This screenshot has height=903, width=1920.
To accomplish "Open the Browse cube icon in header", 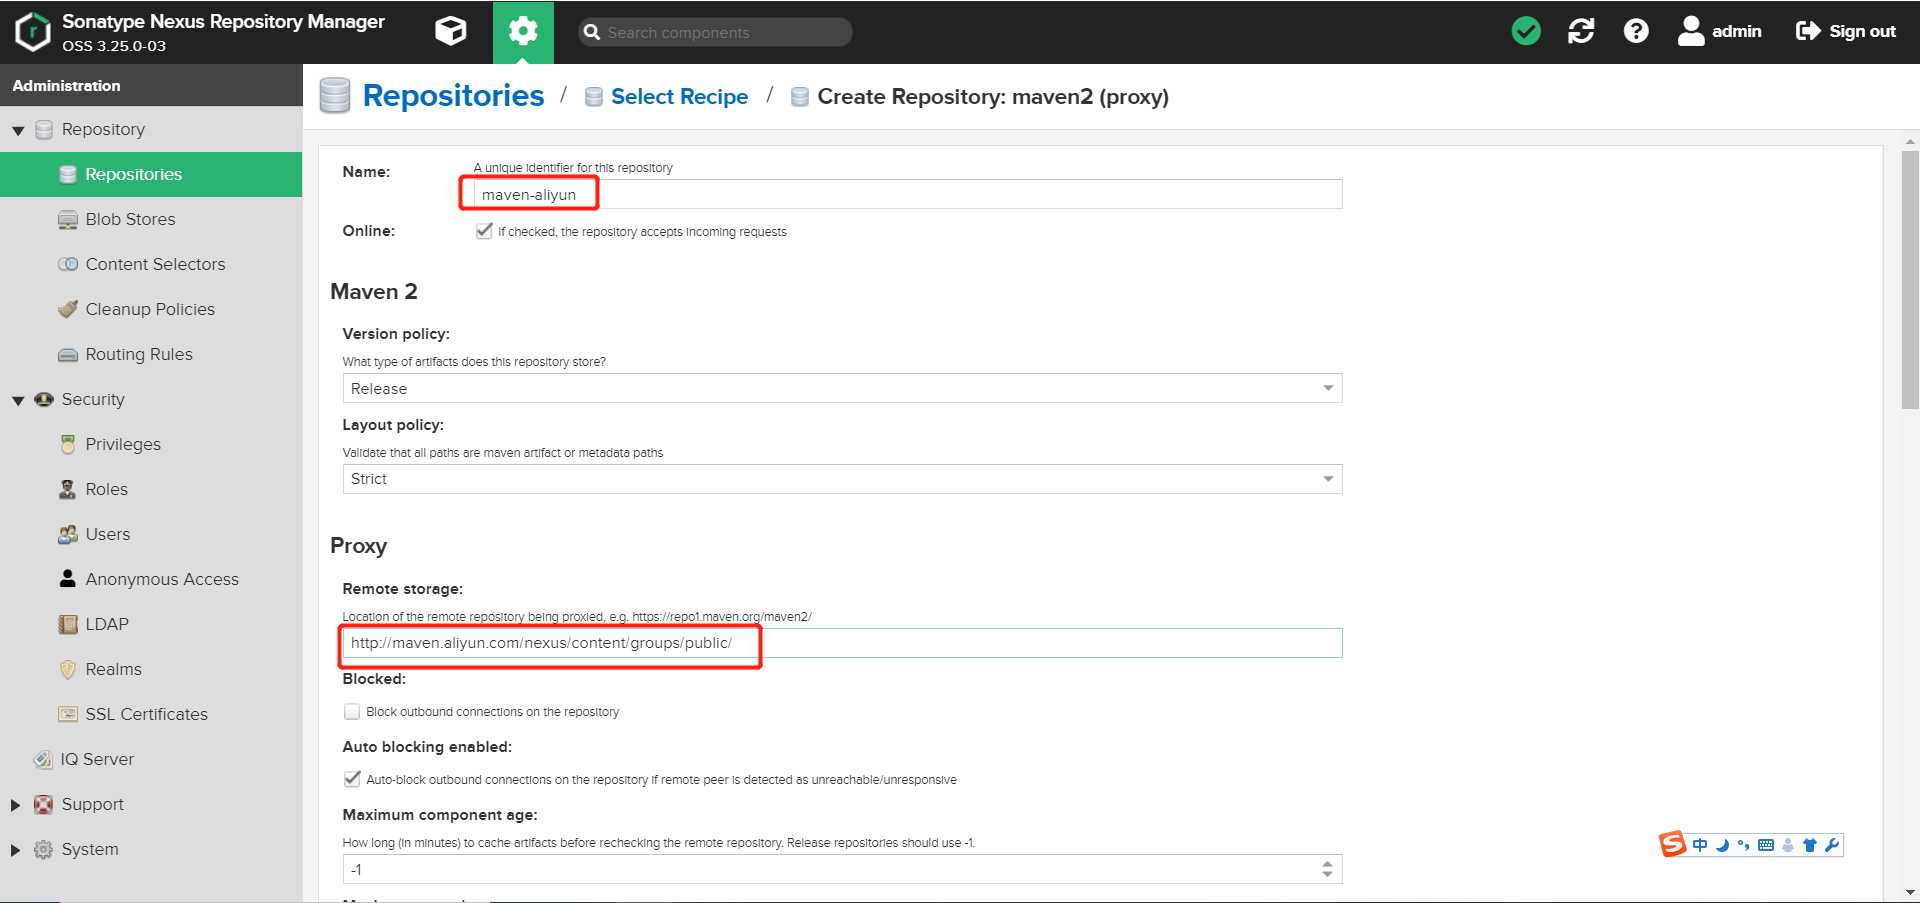I will [451, 31].
